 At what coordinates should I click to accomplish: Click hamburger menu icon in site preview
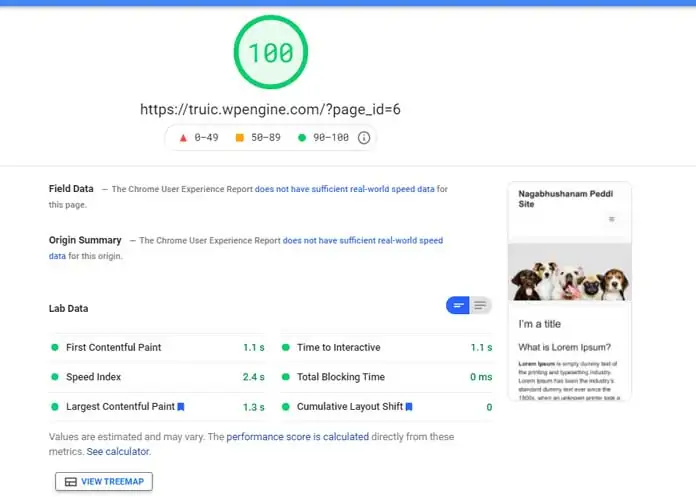coord(612,219)
